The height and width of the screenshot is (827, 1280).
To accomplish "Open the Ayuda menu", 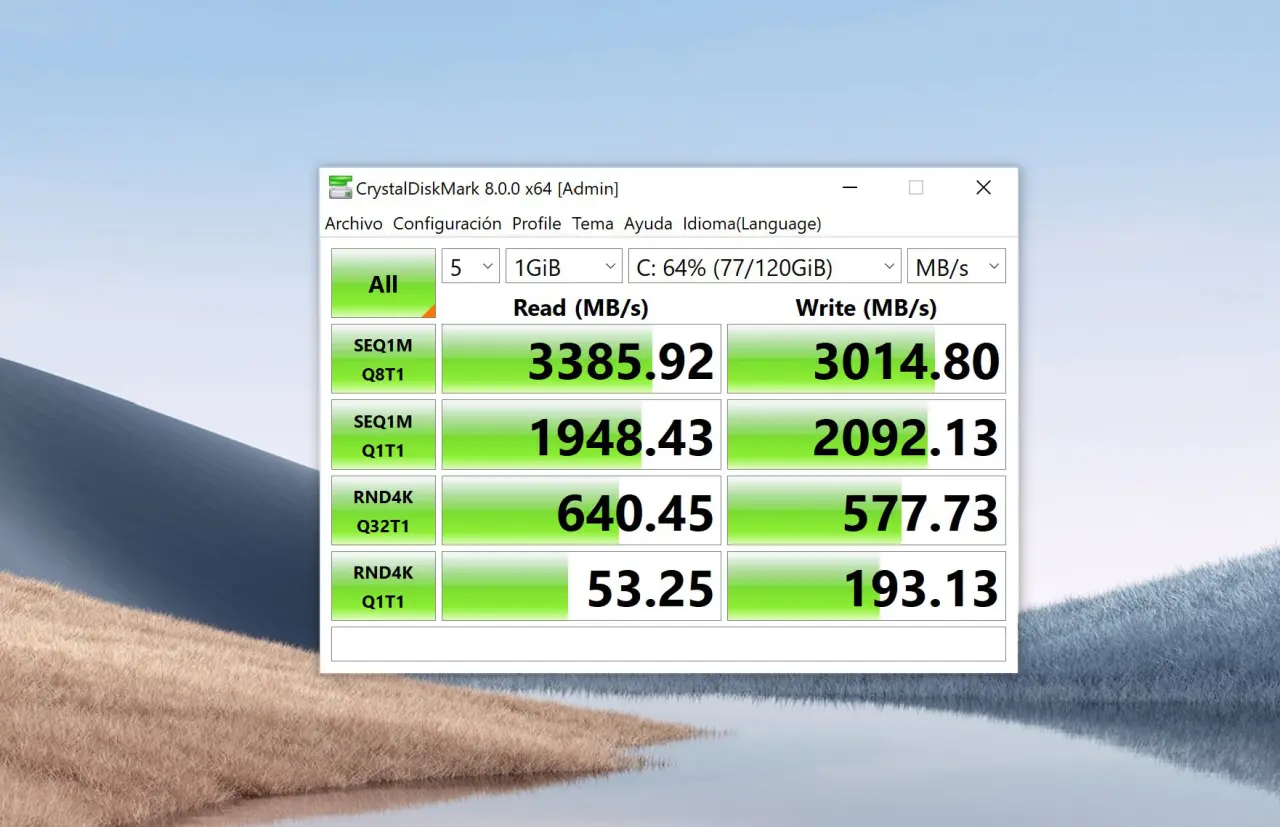I will click(648, 224).
